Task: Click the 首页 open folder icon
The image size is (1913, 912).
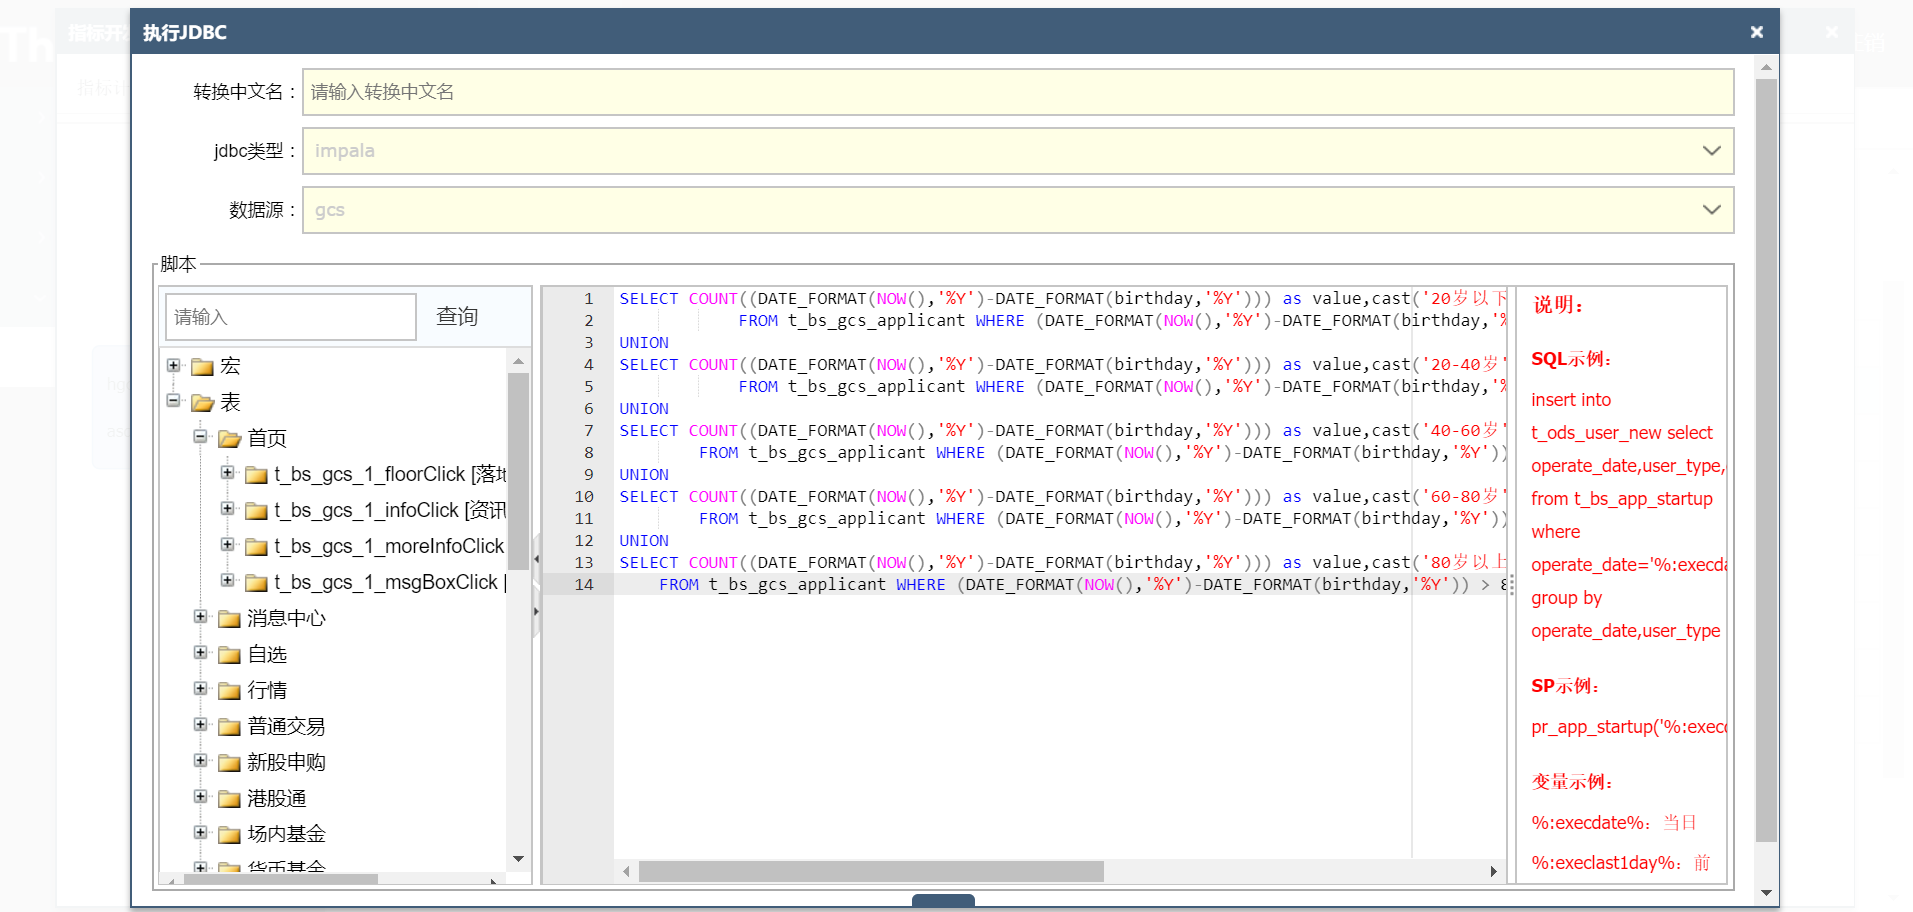Action: click(230, 439)
